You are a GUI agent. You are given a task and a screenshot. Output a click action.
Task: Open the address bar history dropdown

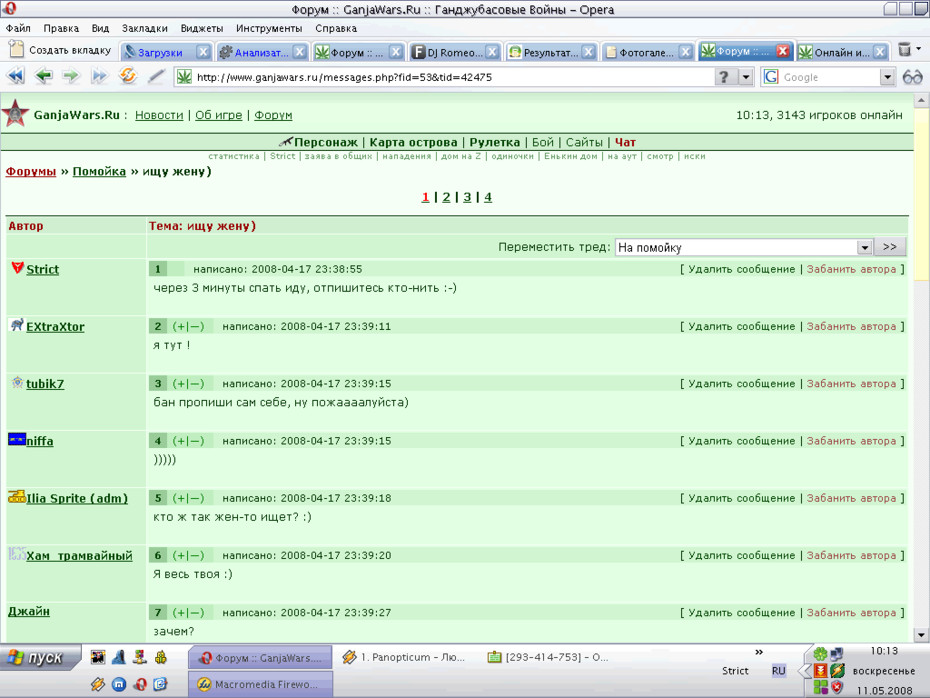click(746, 77)
